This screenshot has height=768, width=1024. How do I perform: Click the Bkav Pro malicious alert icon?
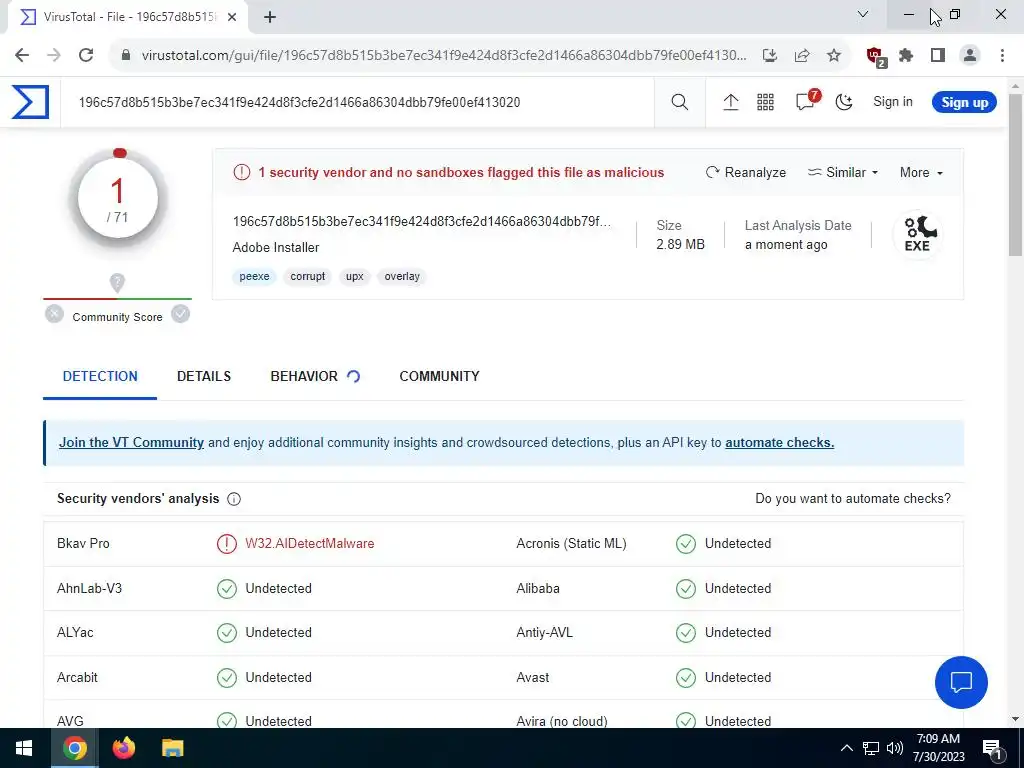point(227,543)
